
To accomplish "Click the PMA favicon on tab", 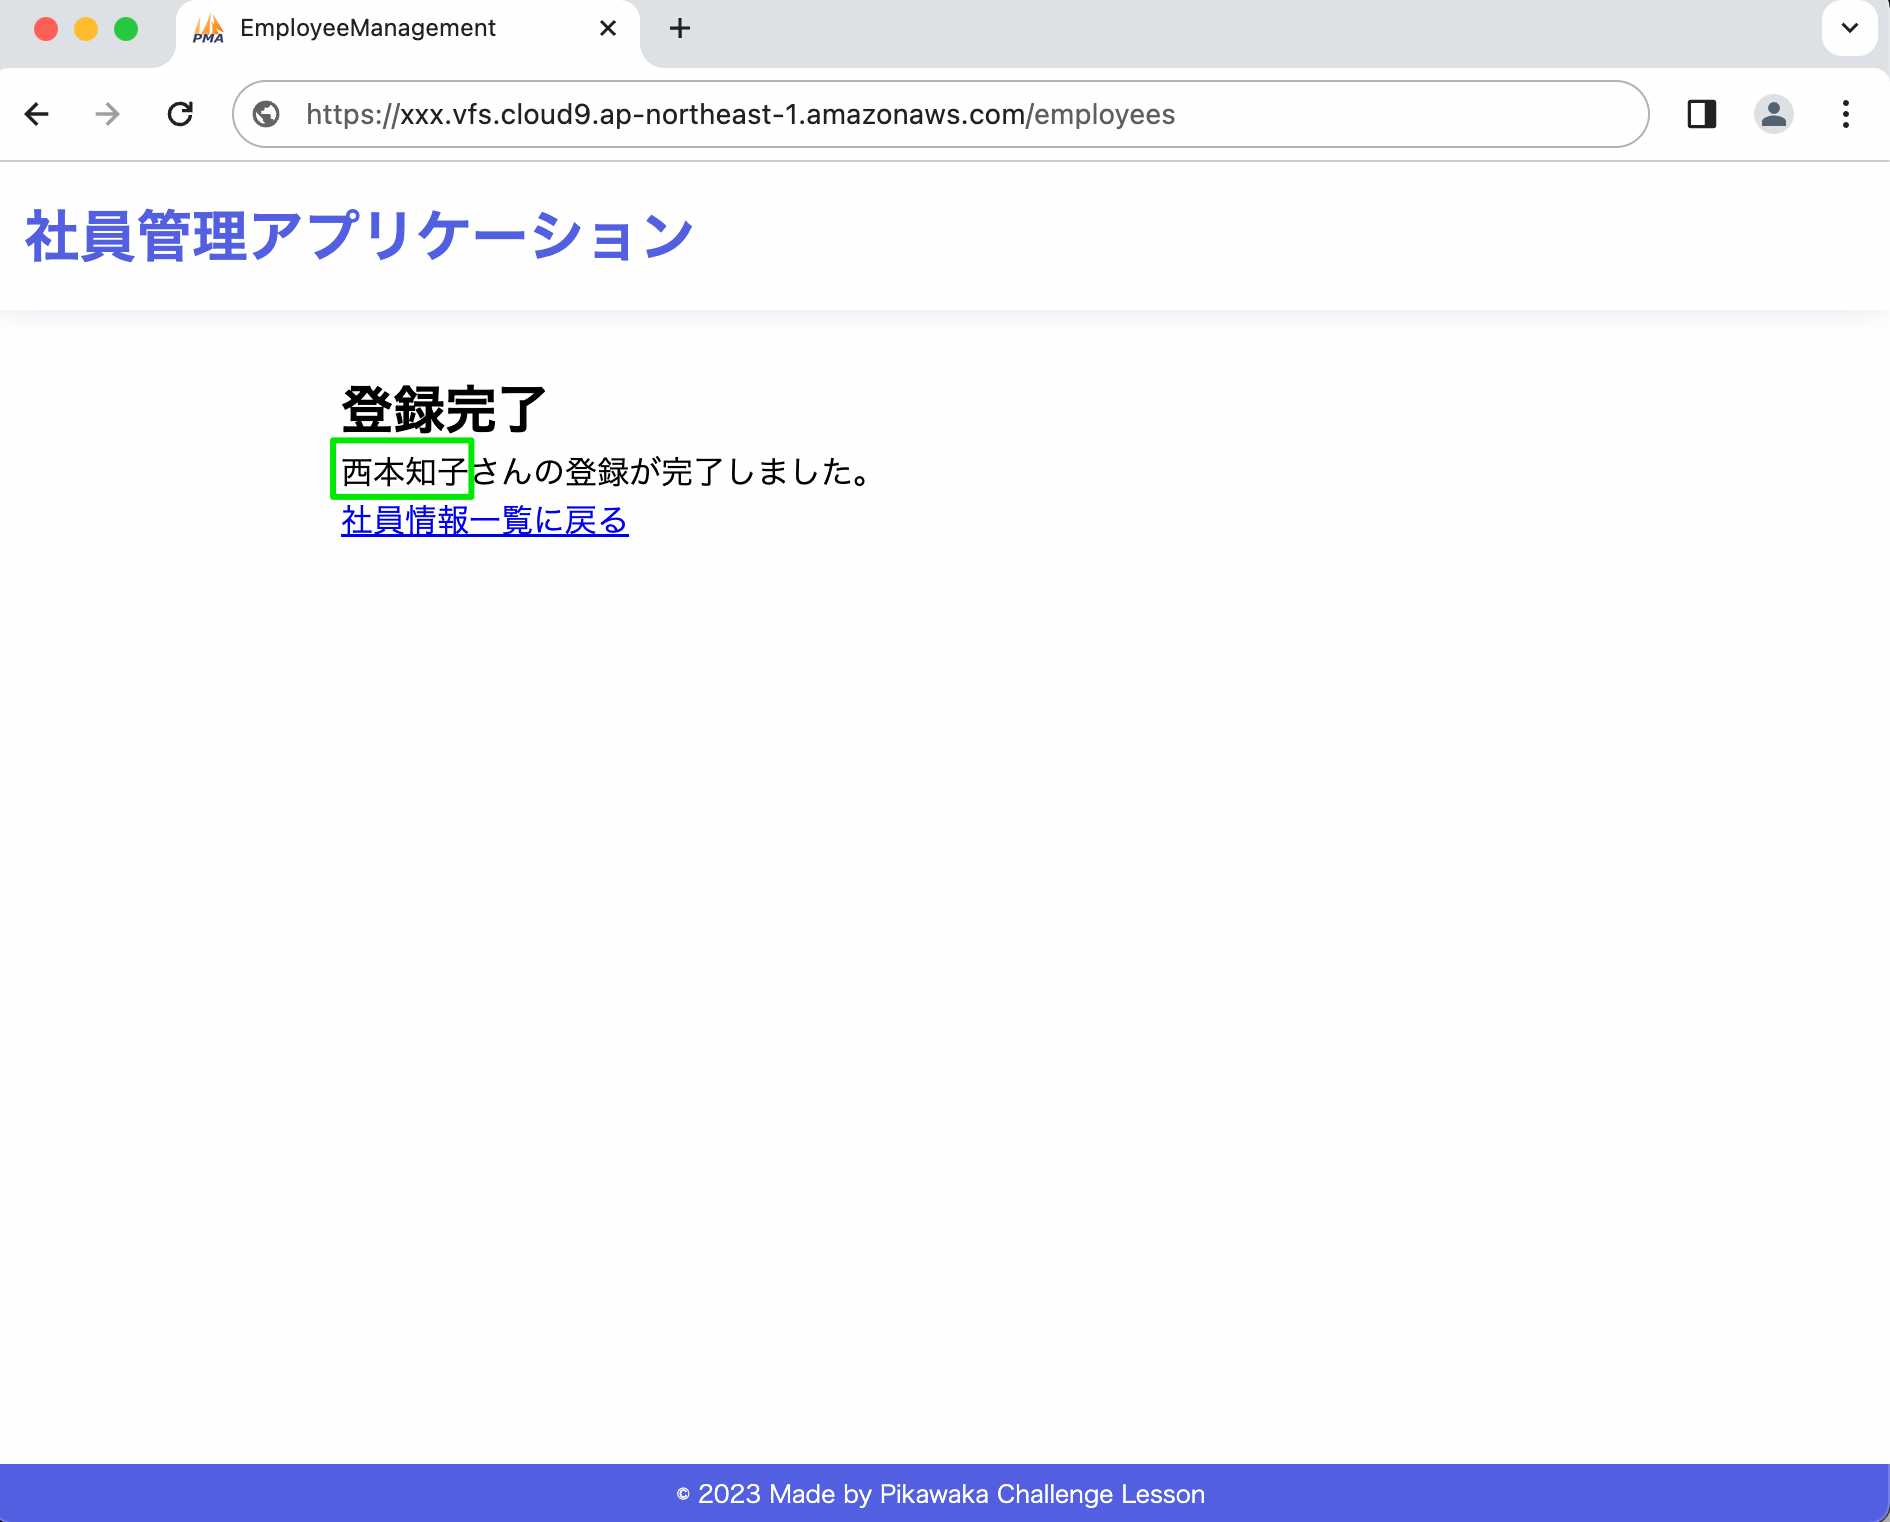I will point(208,29).
